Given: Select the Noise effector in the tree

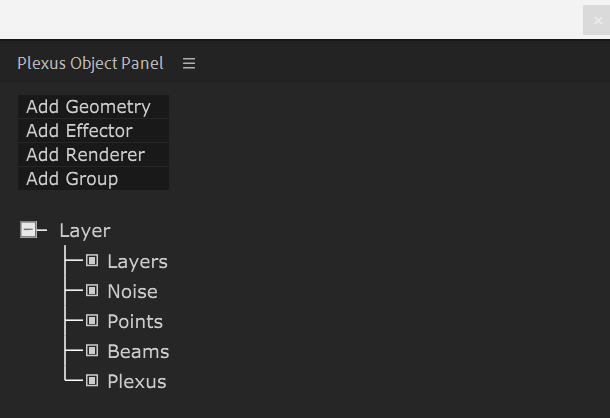Looking at the screenshot, I should pos(132,292).
